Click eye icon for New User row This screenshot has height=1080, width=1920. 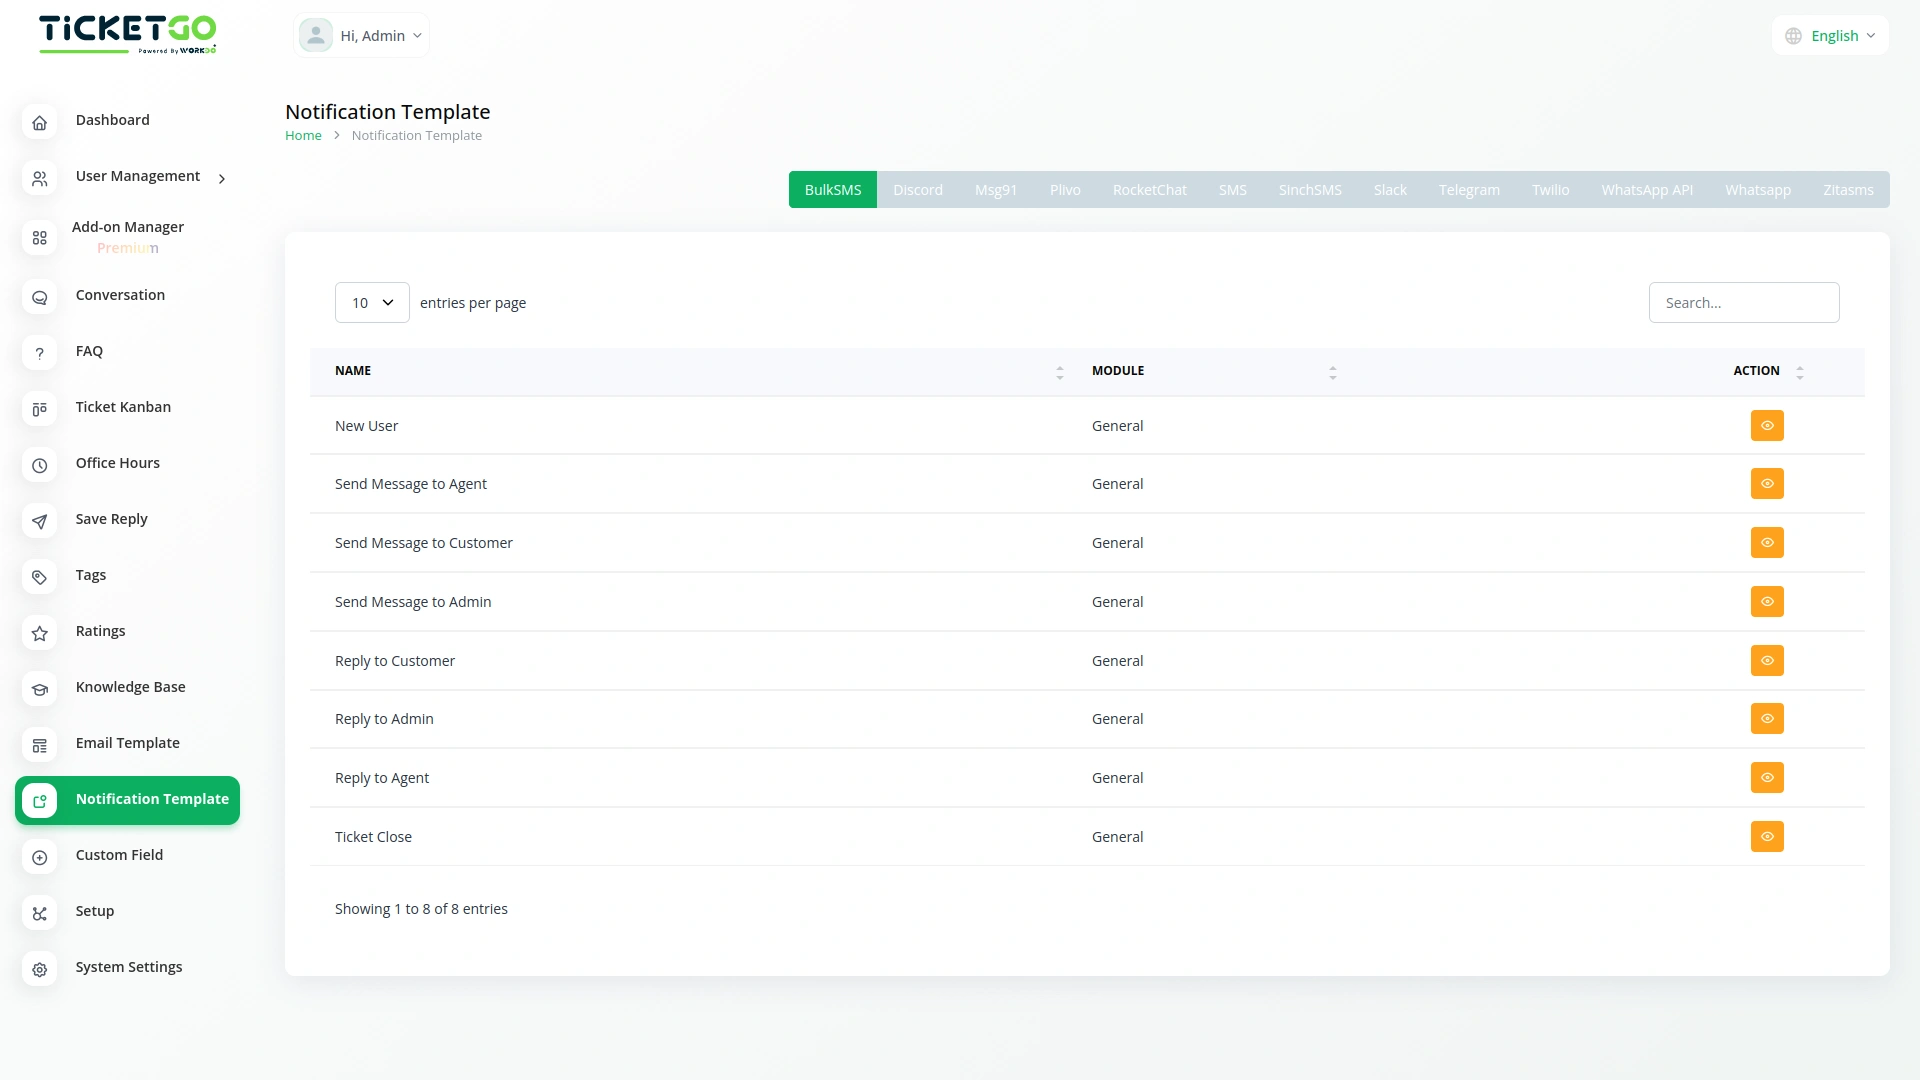click(x=1766, y=426)
